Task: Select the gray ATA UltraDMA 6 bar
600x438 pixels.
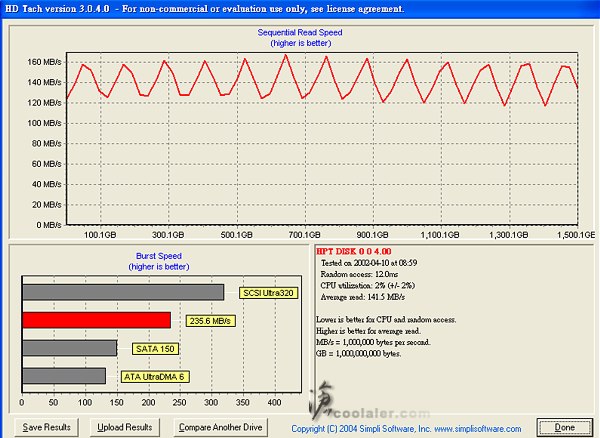Action: pyautogui.click(x=64, y=376)
